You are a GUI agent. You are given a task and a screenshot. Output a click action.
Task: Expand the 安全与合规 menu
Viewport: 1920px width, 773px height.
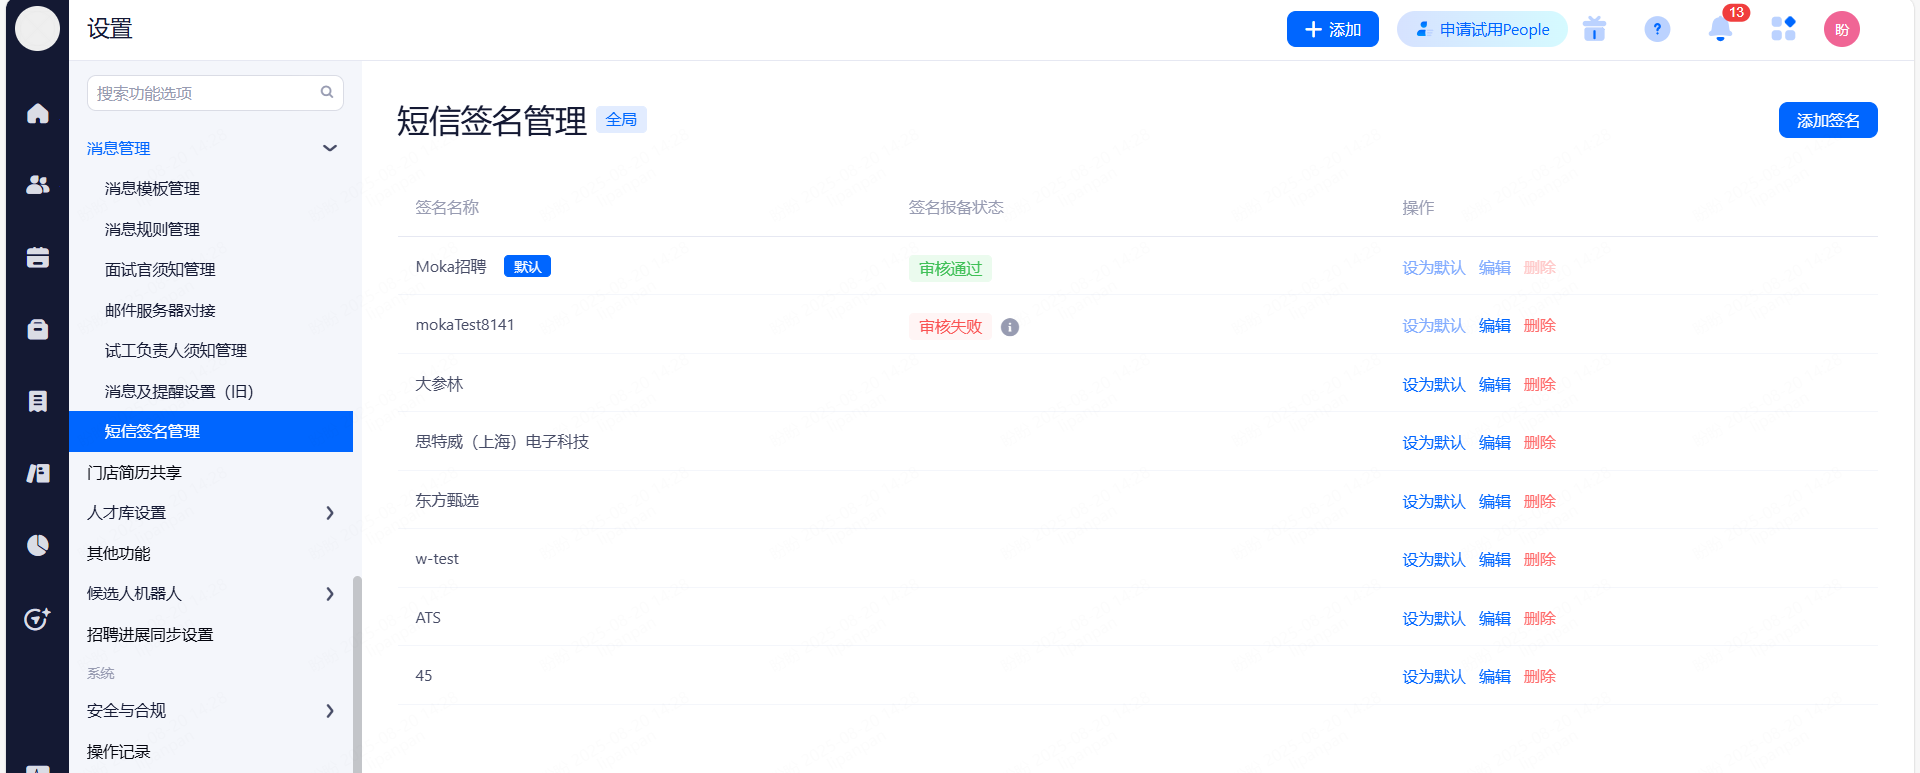[x=330, y=711]
